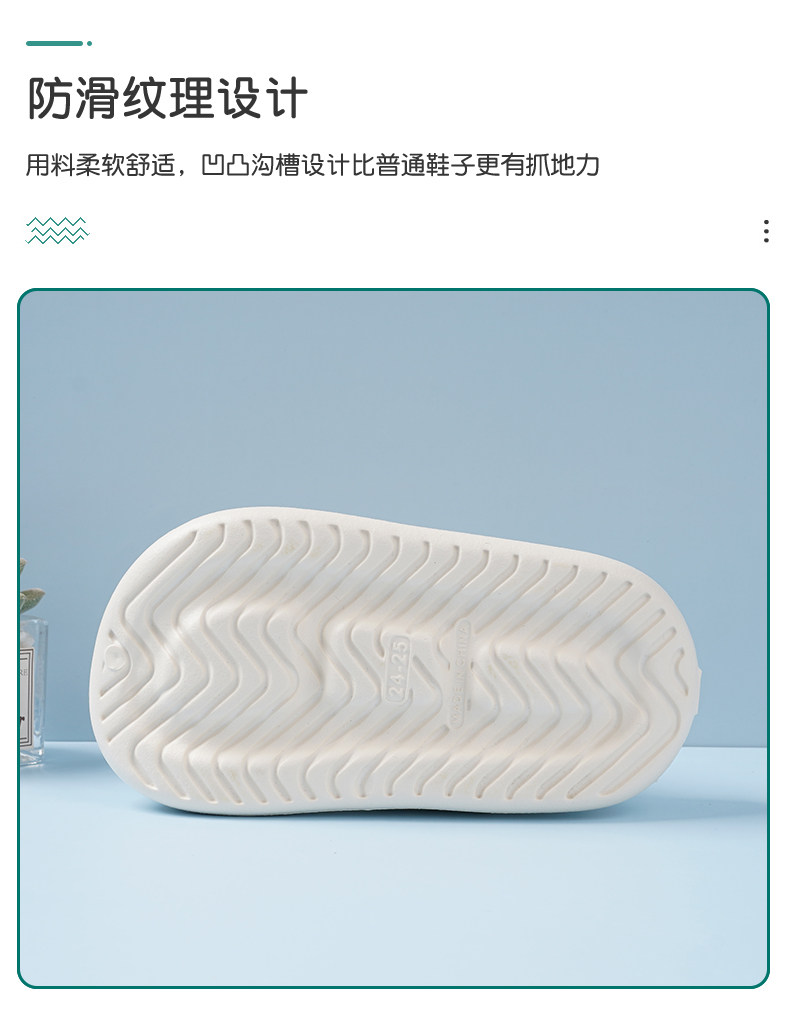Screen dimensions: 790x1034
Task: Click the small green dot beside dash
Action: [x=90, y=44]
